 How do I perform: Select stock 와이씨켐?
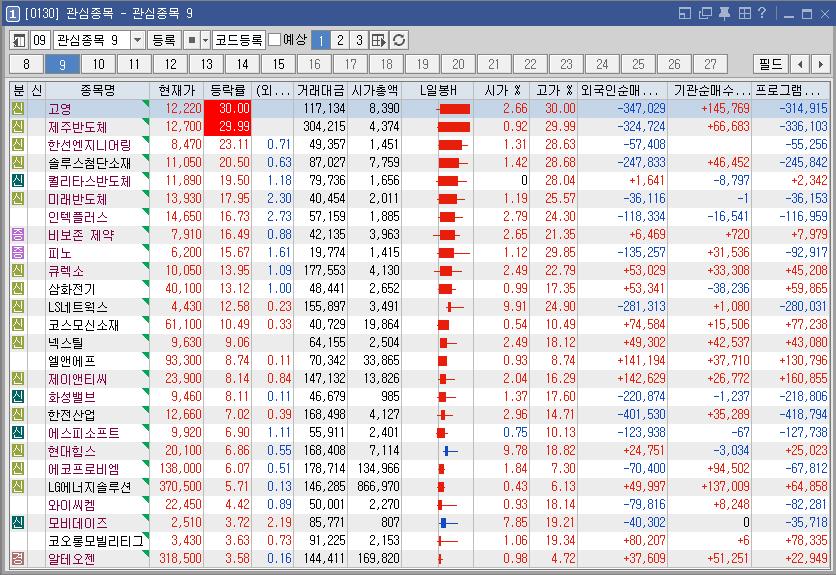(71, 505)
